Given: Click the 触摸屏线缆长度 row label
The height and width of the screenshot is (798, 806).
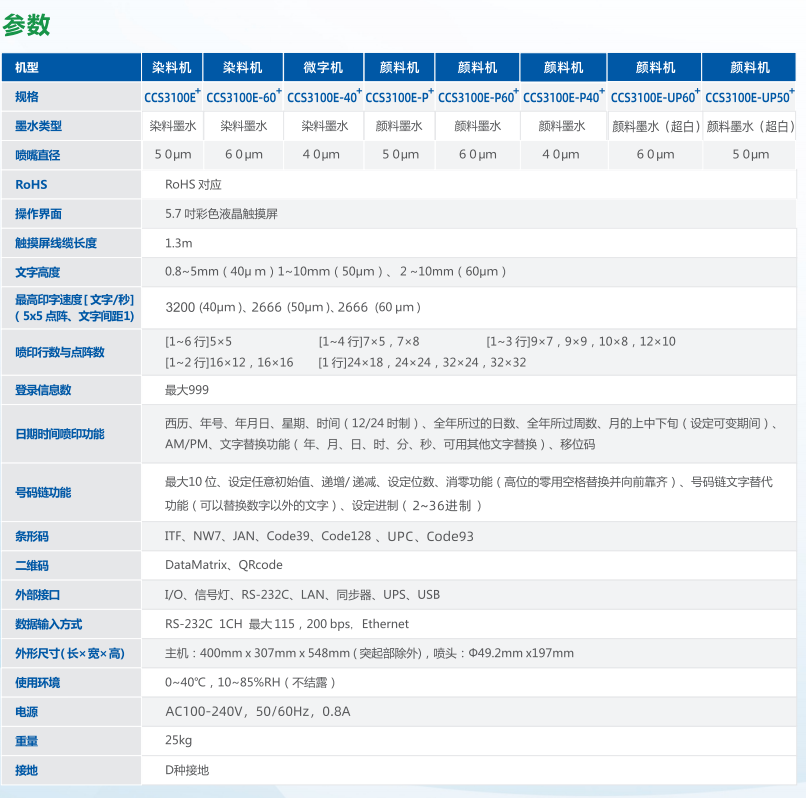Looking at the screenshot, I should click(x=56, y=243).
